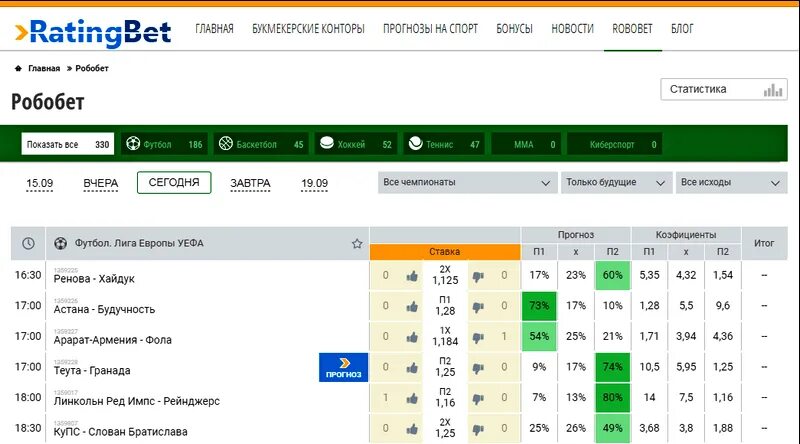Filter by Киберспорт sport

[615, 144]
